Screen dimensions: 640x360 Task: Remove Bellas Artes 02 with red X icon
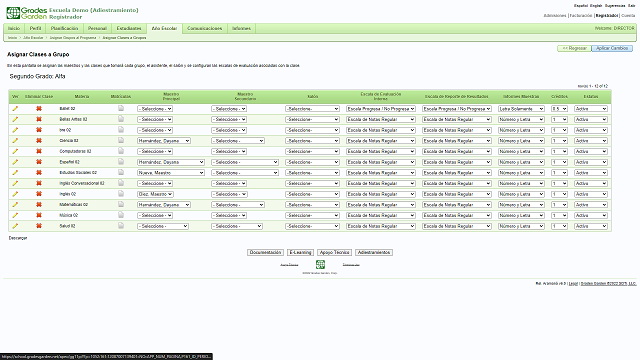(39, 119)
